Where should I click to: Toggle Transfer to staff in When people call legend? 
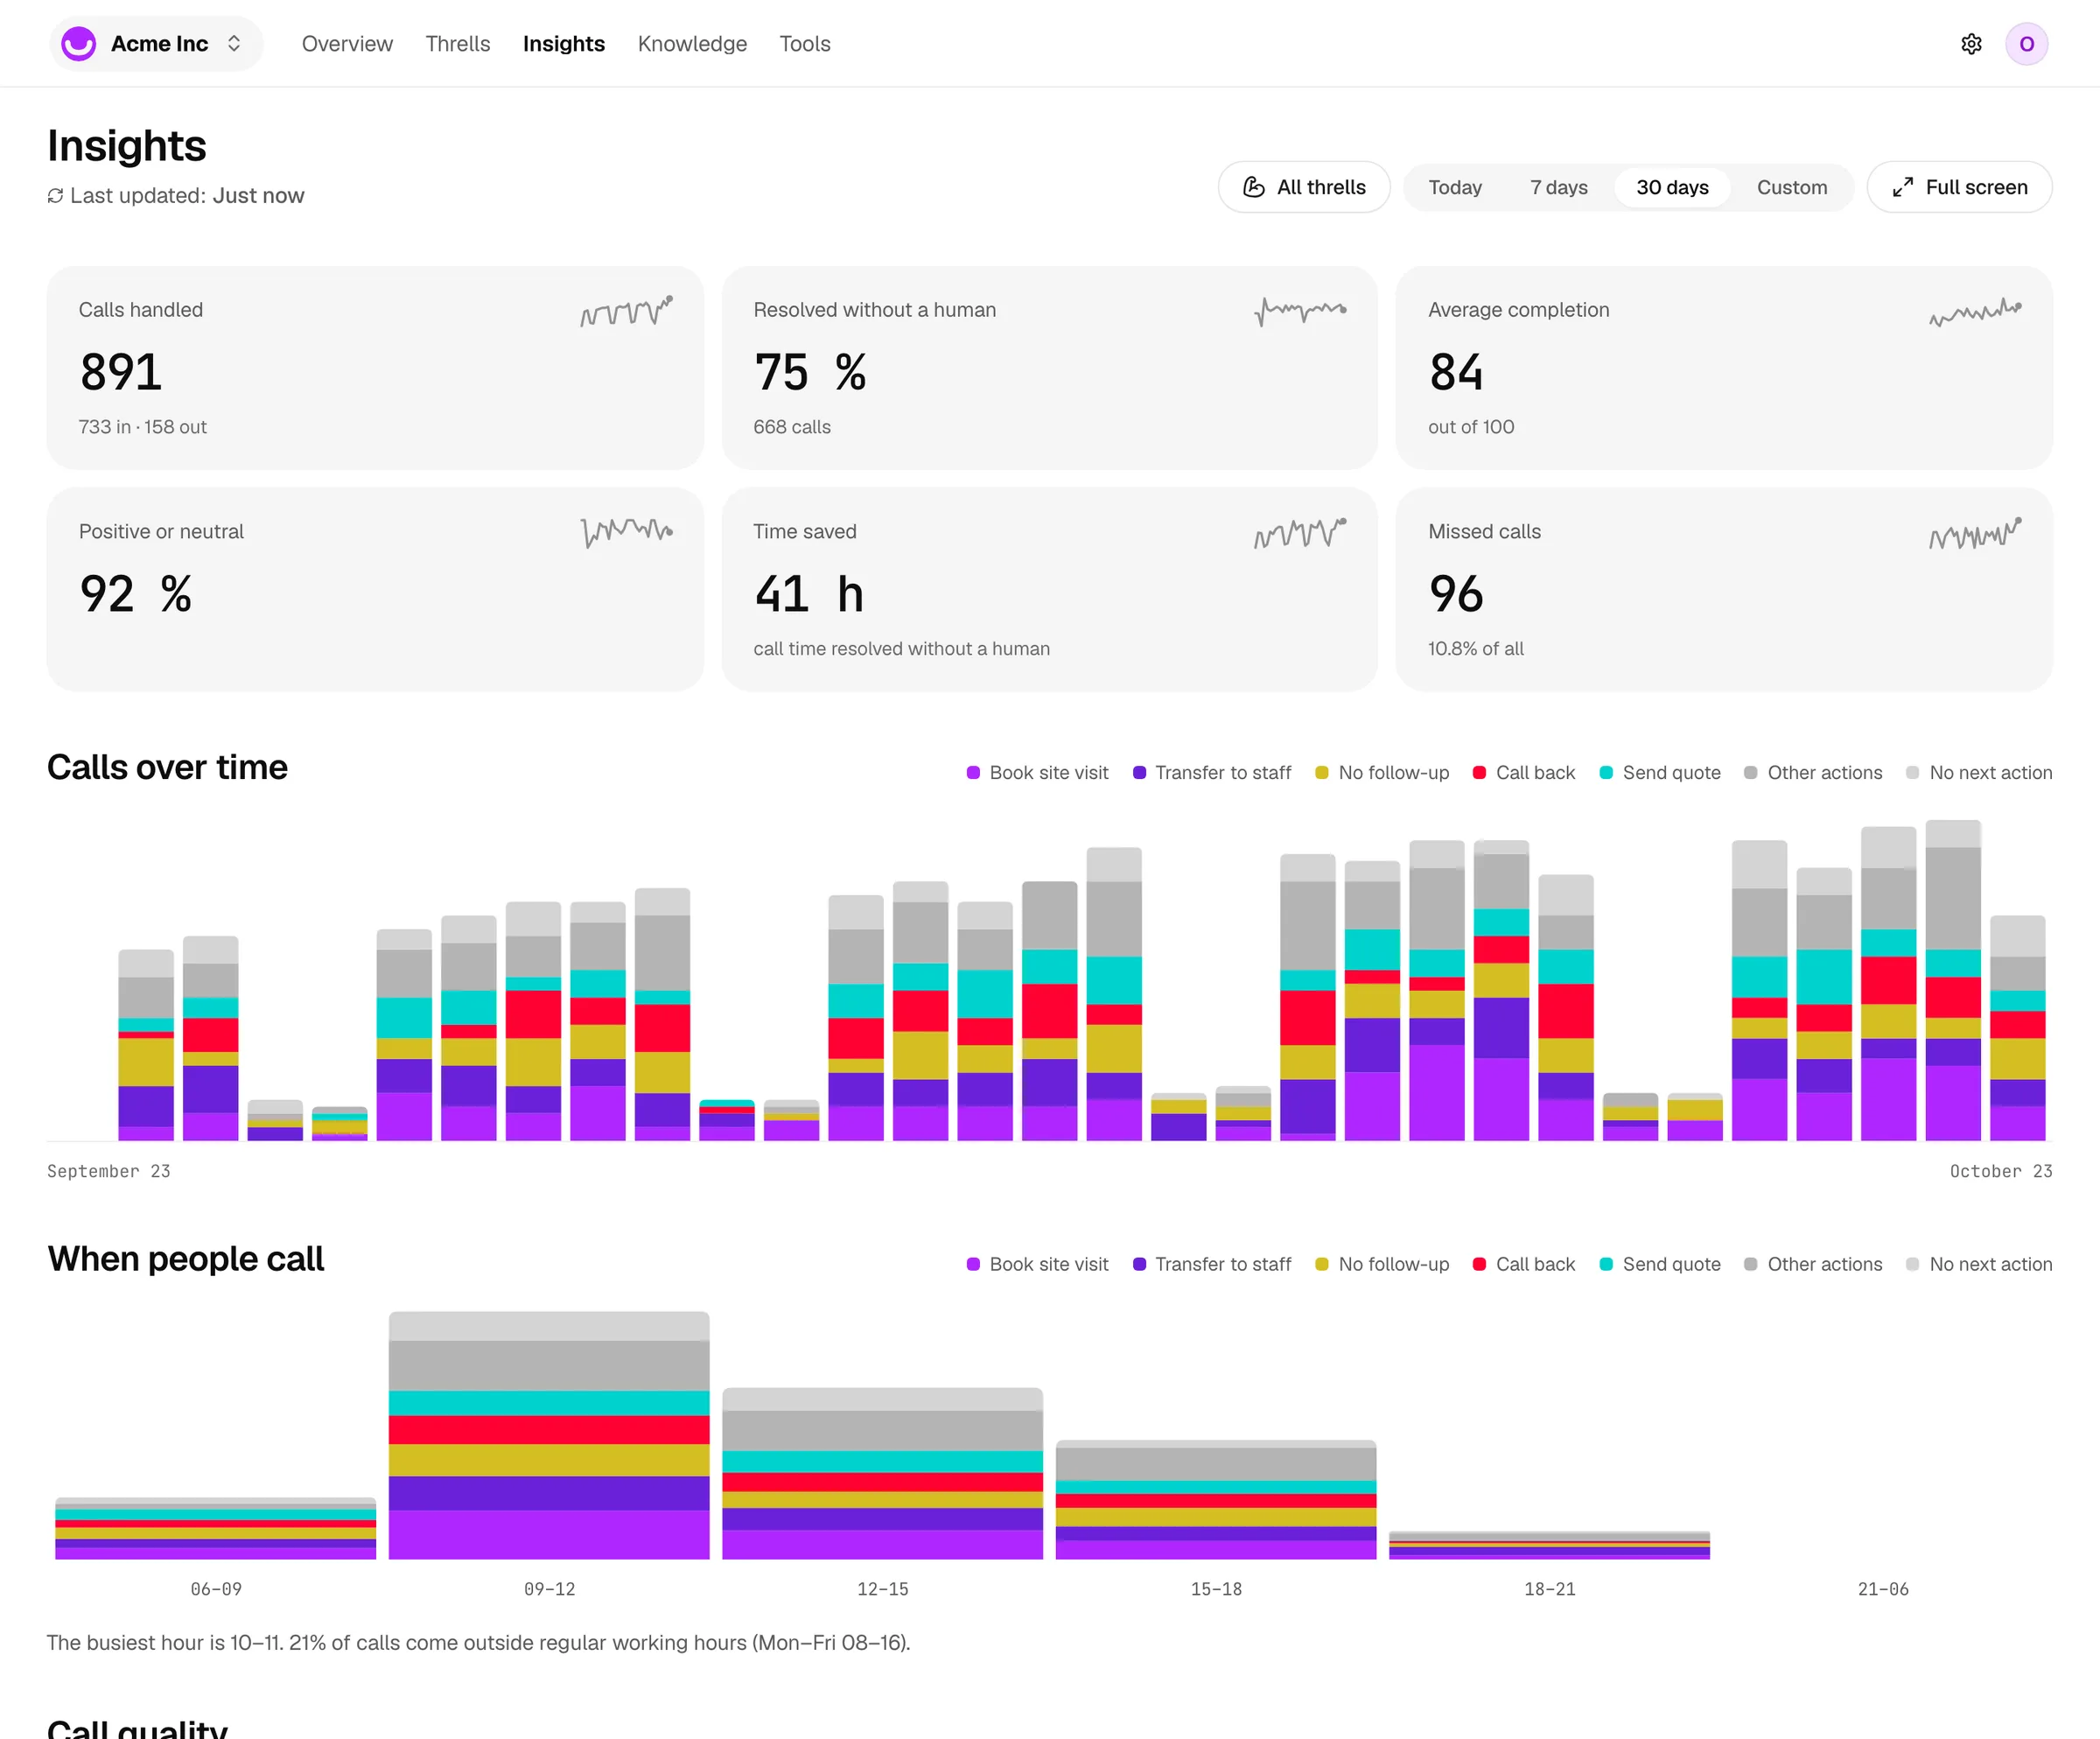click(x=1212, y=1264)
